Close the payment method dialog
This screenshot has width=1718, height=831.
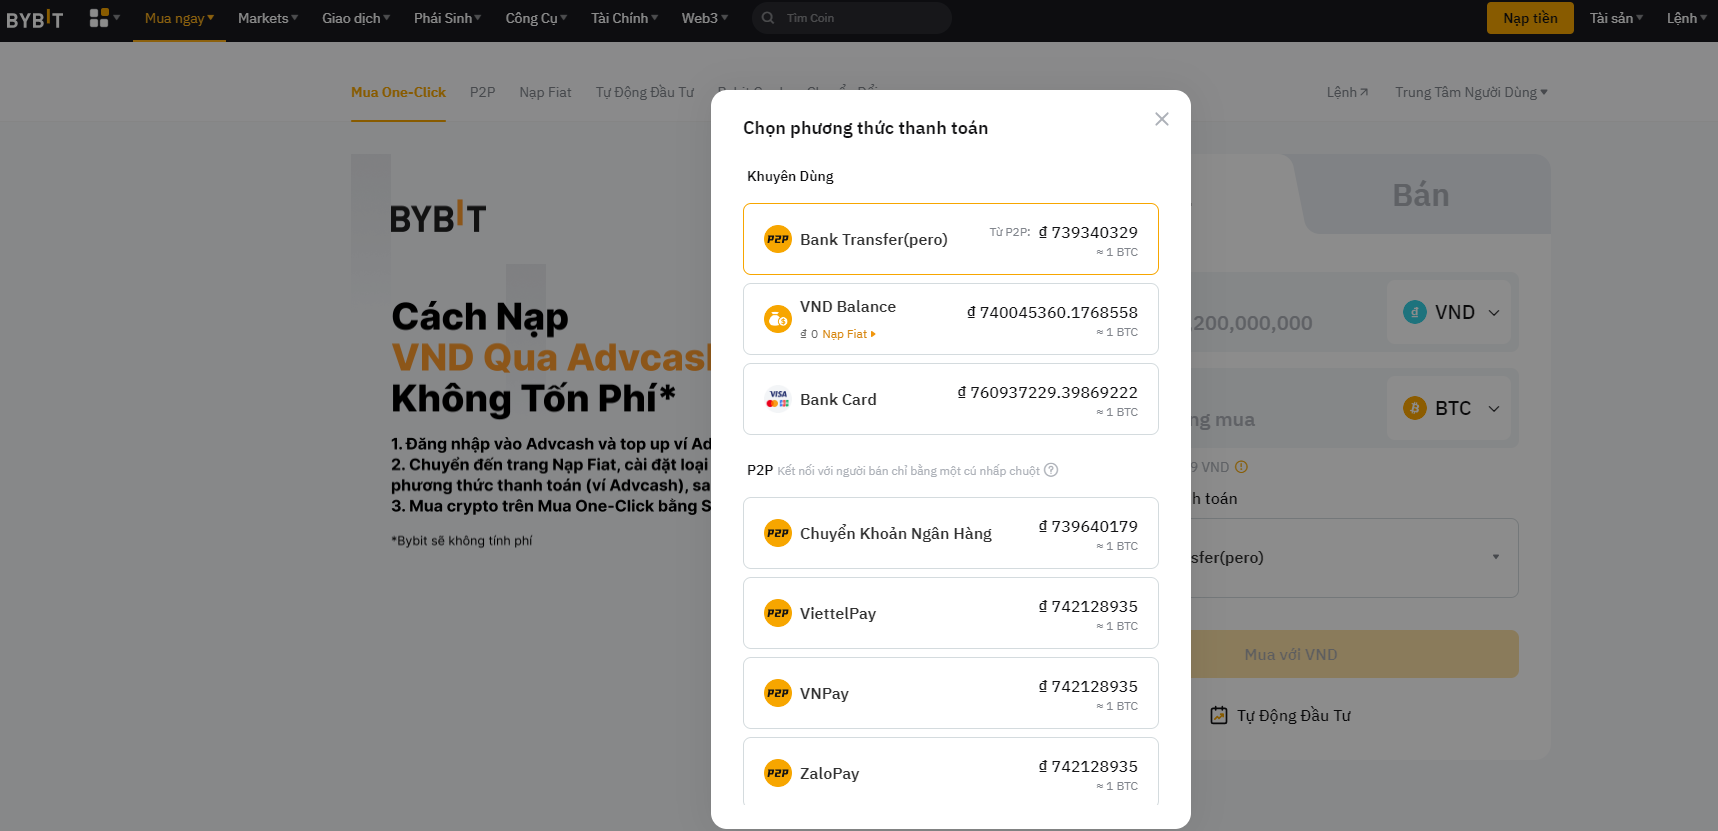coord(1161,119)
